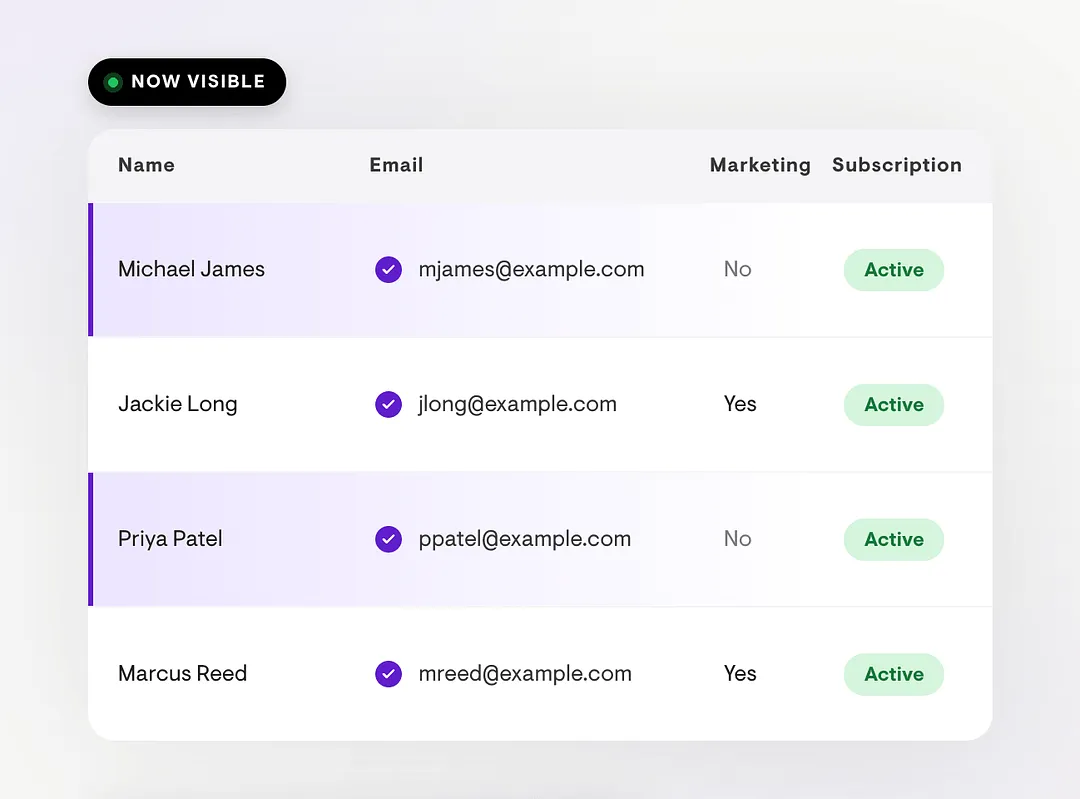Click Marketing value No for Priya Patel
This screenshot has height=799, width=1080.
737,539
